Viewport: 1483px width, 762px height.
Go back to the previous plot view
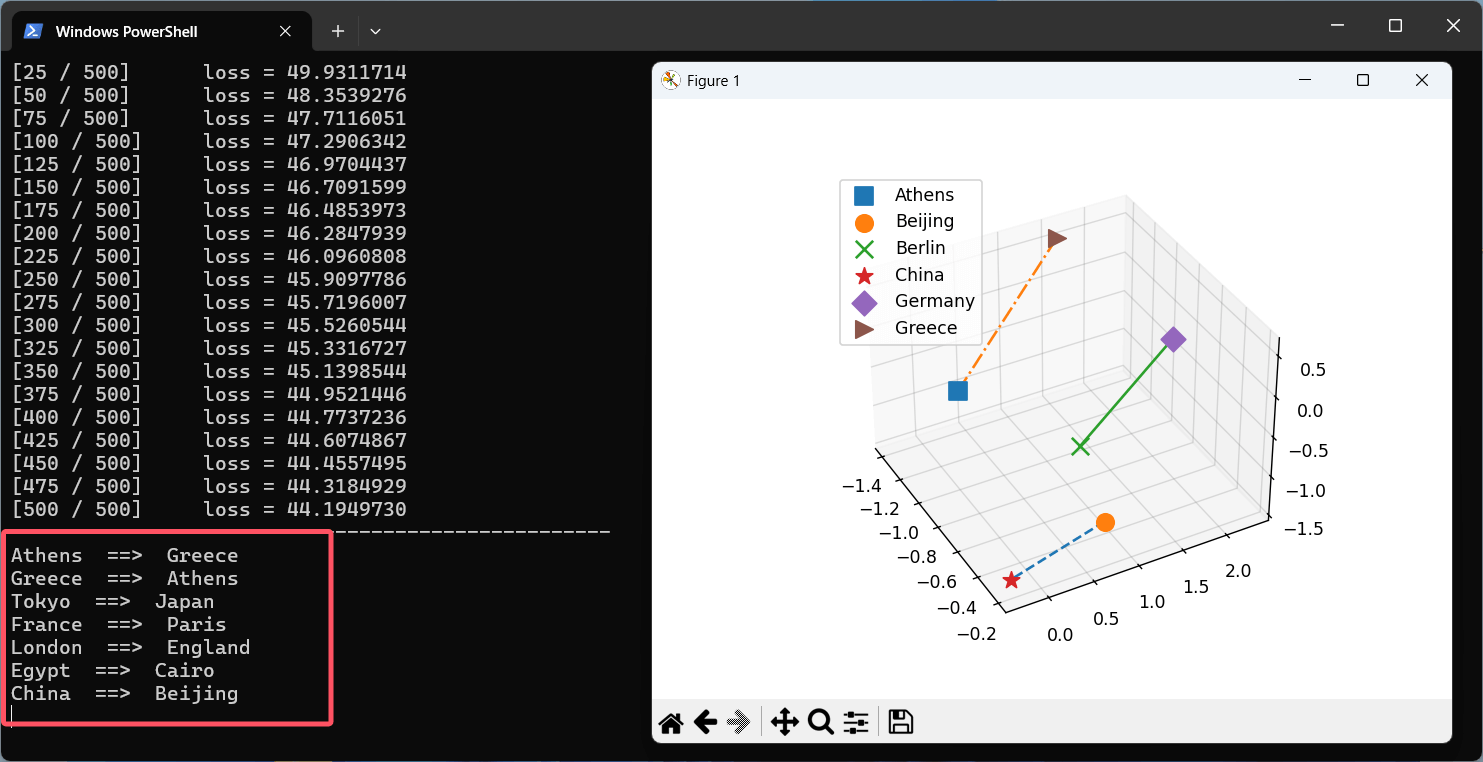coord(704,721)
